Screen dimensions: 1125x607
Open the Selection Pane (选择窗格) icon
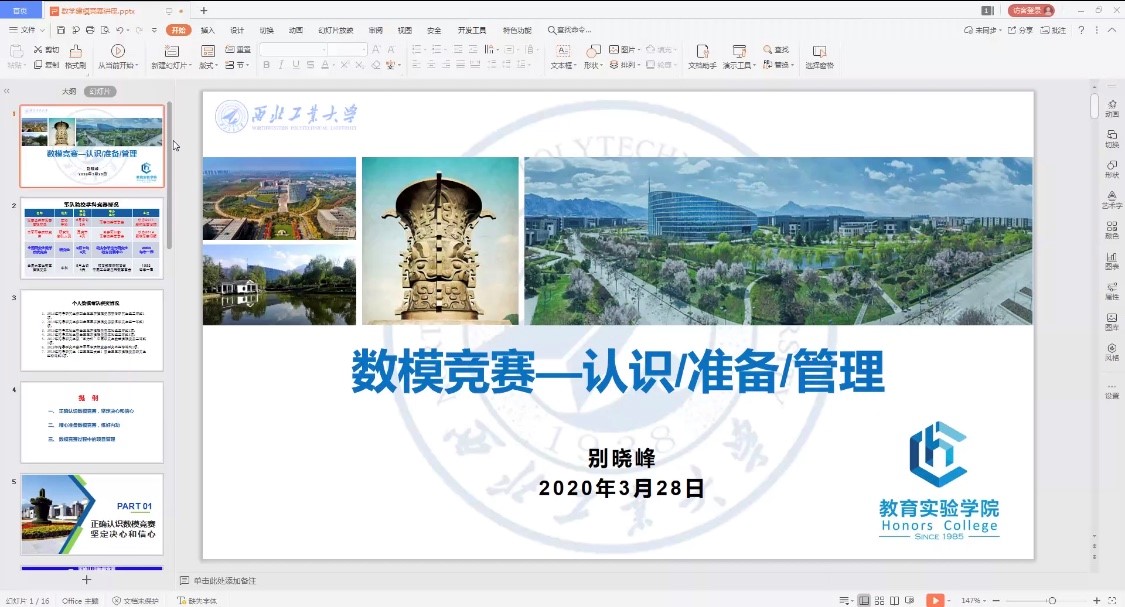(x=819, y=56)
